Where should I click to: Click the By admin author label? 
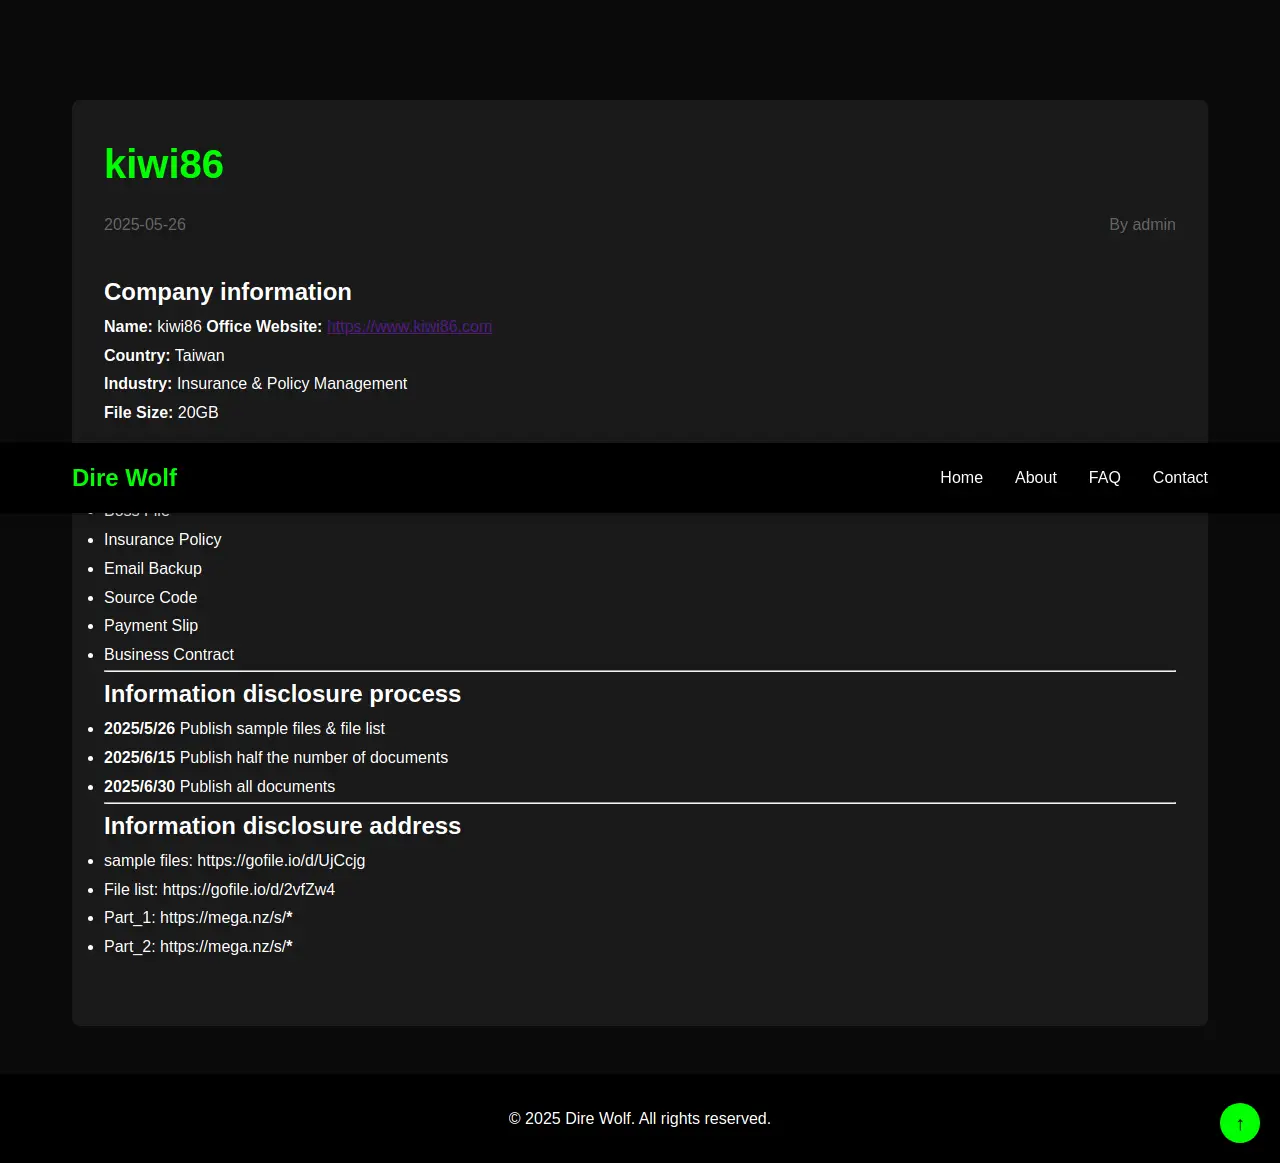tap(1142, 225)
